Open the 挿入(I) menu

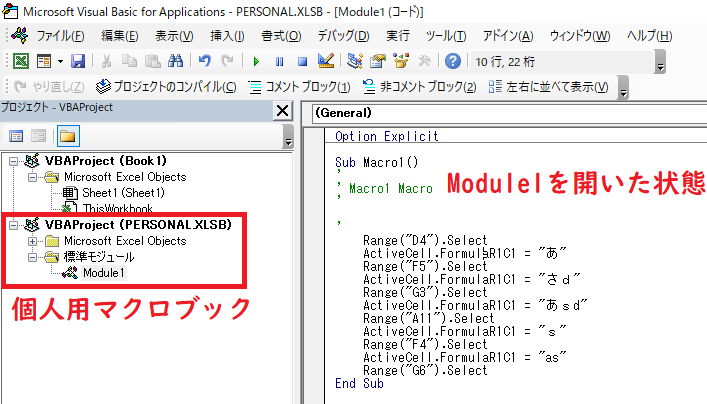[x=227, y=36]
